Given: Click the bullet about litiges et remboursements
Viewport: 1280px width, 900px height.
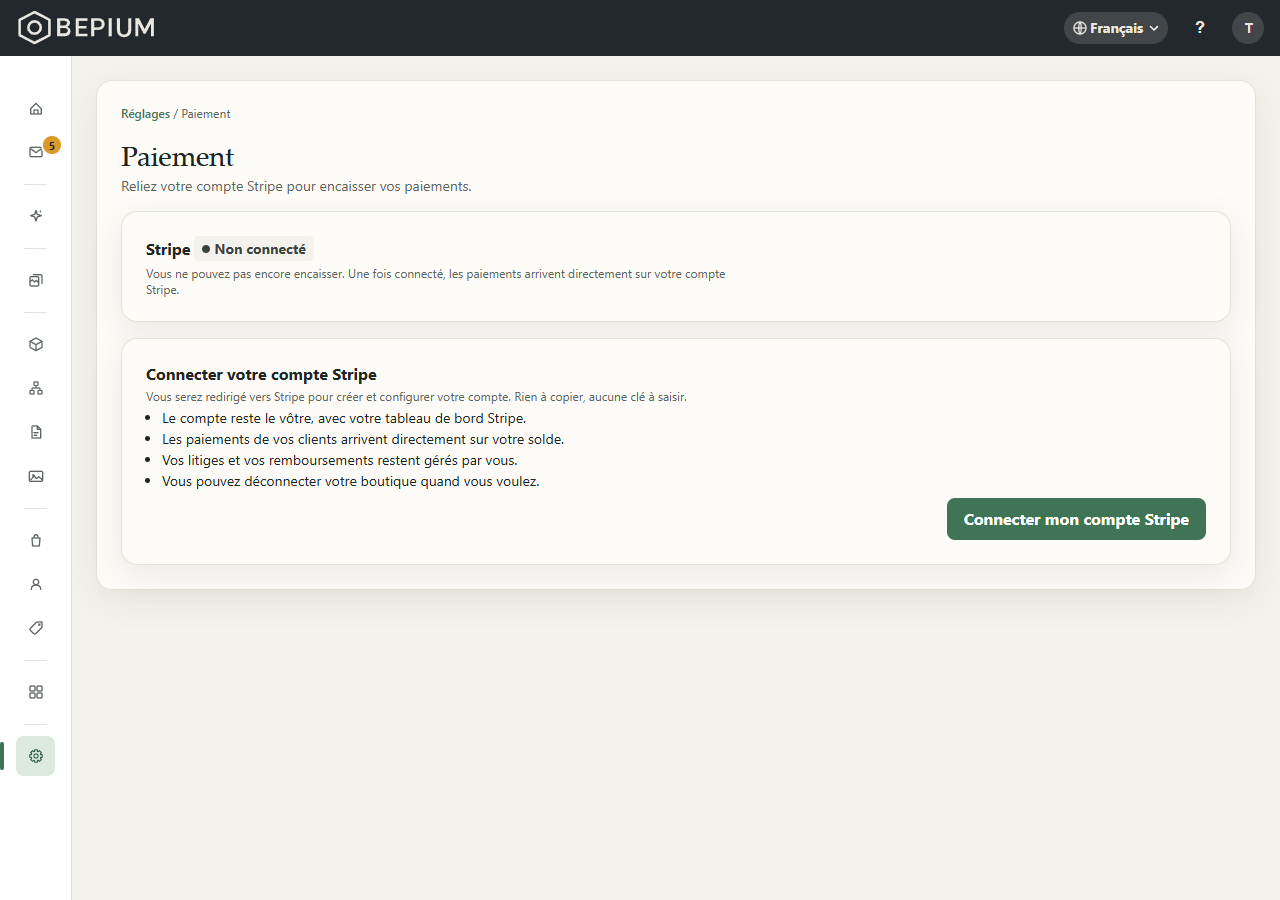Looking at the screenshot, I should (x=340, y=460).
